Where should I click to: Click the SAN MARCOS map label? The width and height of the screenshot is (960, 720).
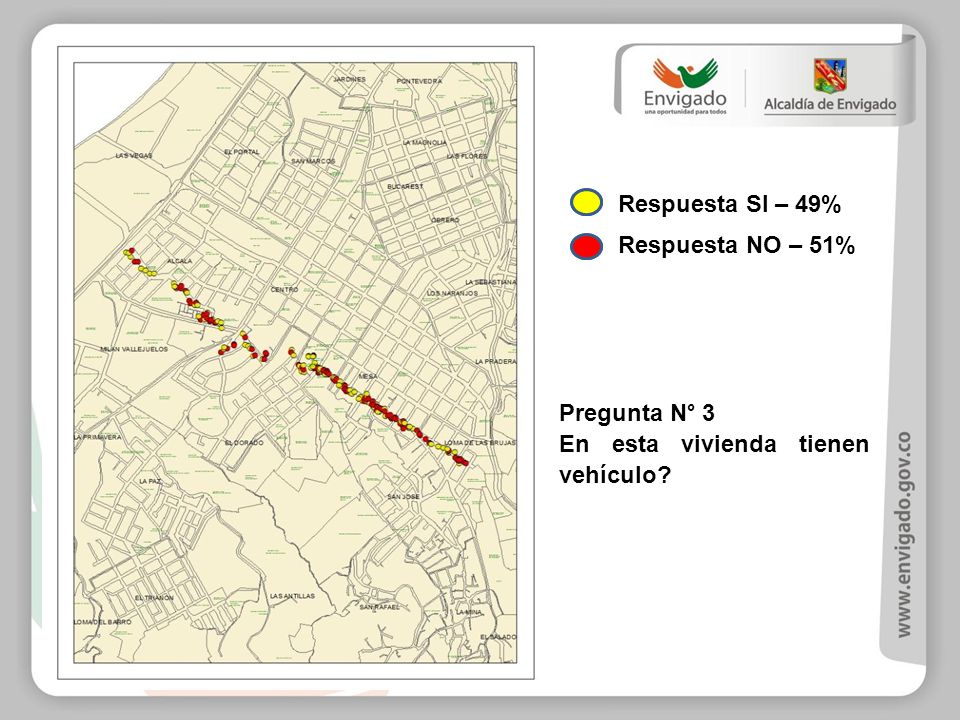[313, 161]
